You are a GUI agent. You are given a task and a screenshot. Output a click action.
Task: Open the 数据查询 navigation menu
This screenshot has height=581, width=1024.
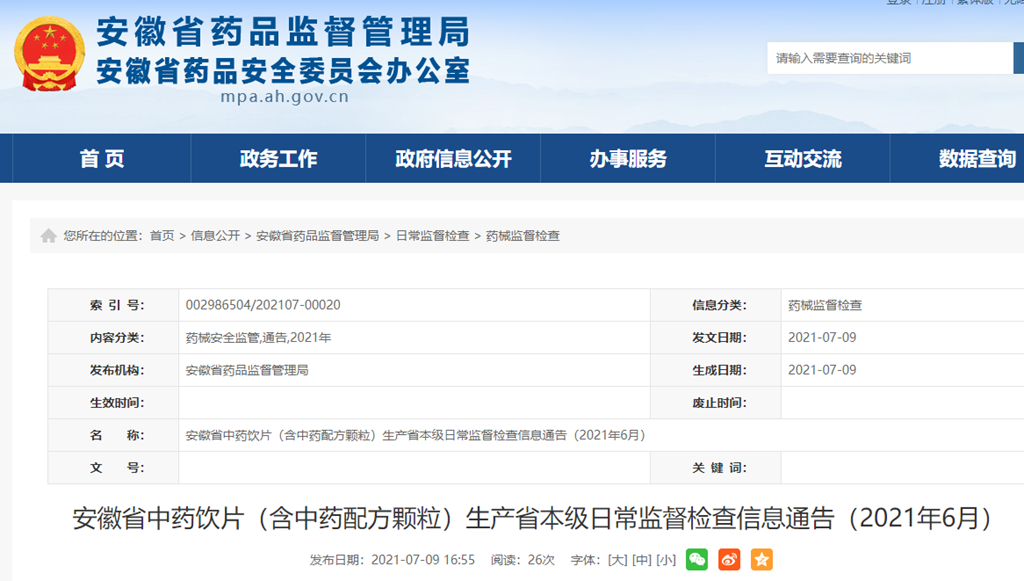coord(976,159)
